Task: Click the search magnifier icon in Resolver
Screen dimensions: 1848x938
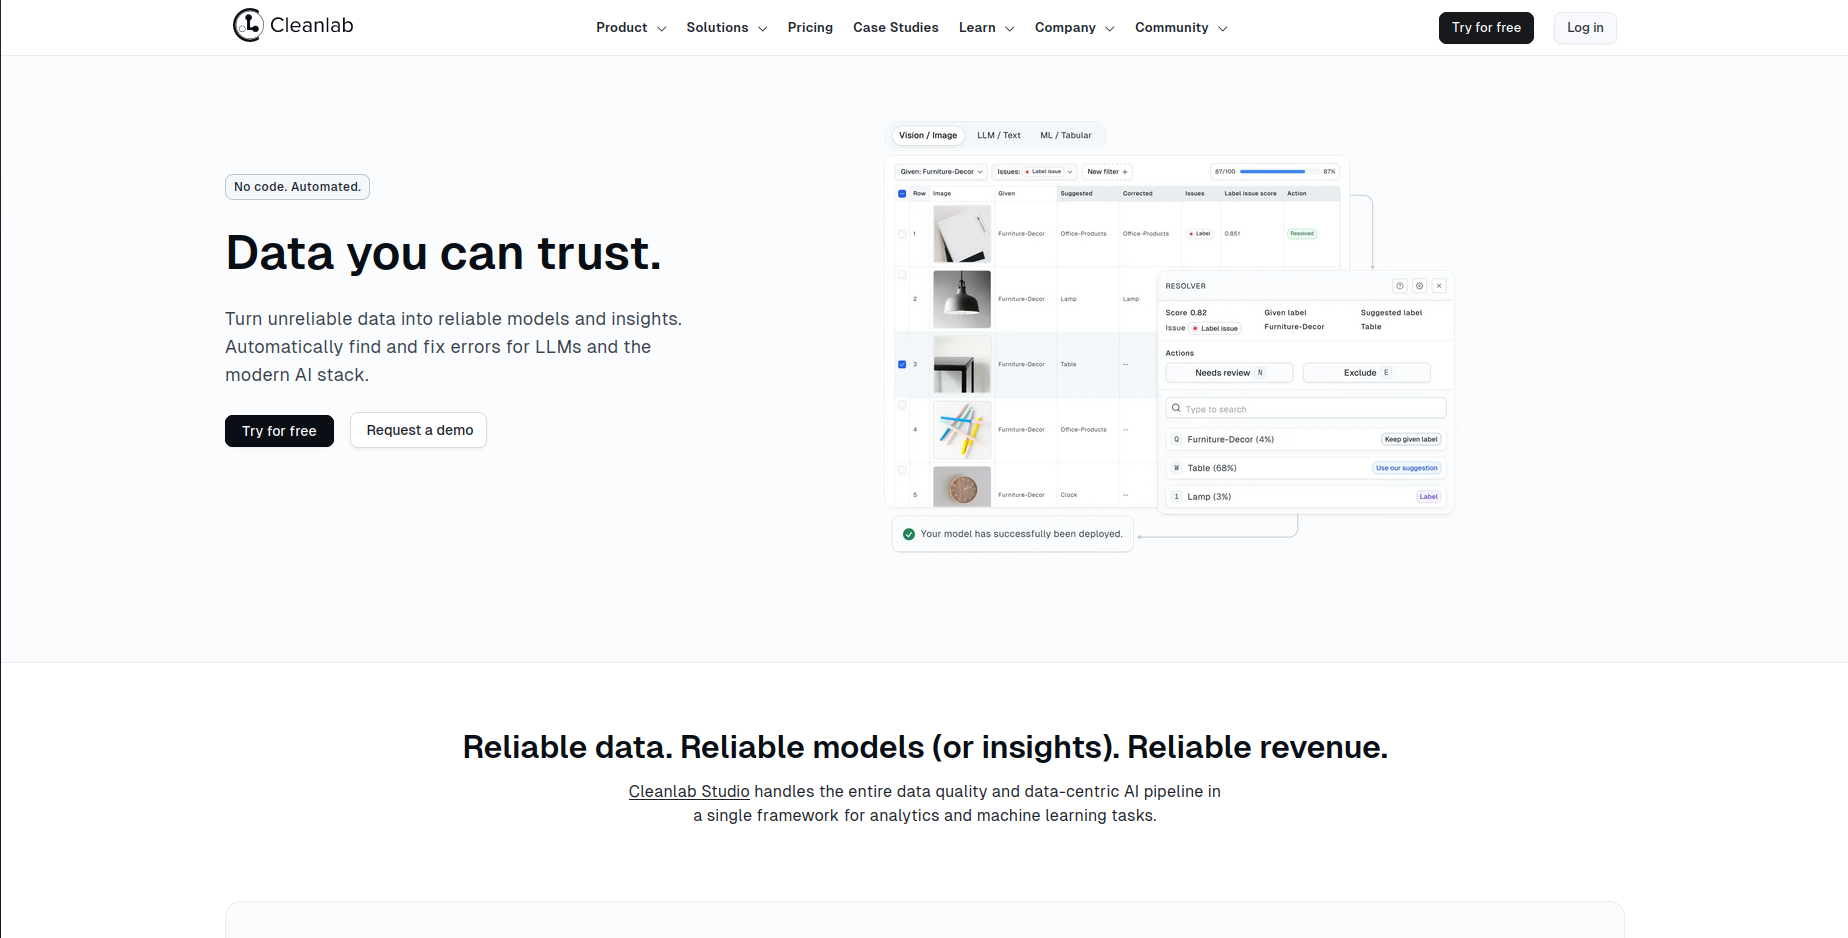Action: click(1176, 408)
